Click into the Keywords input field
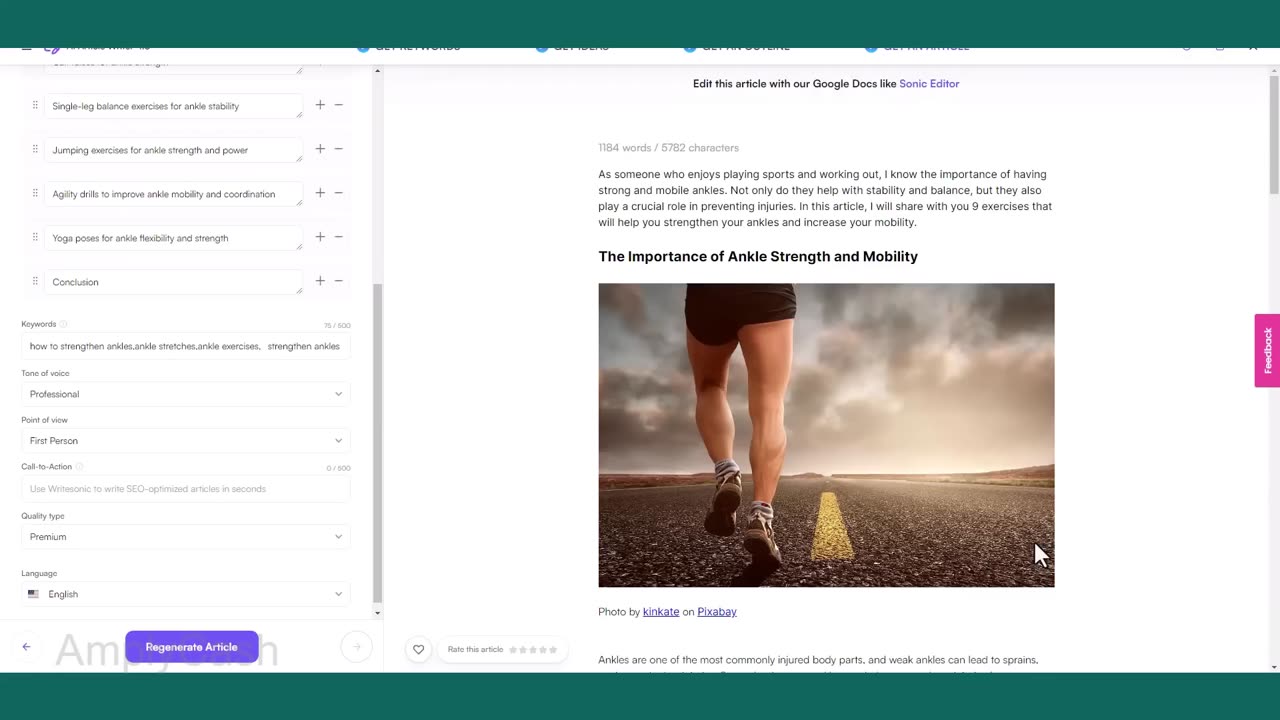Image resolution: width=1280 pixels, height=720 pixels. click(186, 346)
